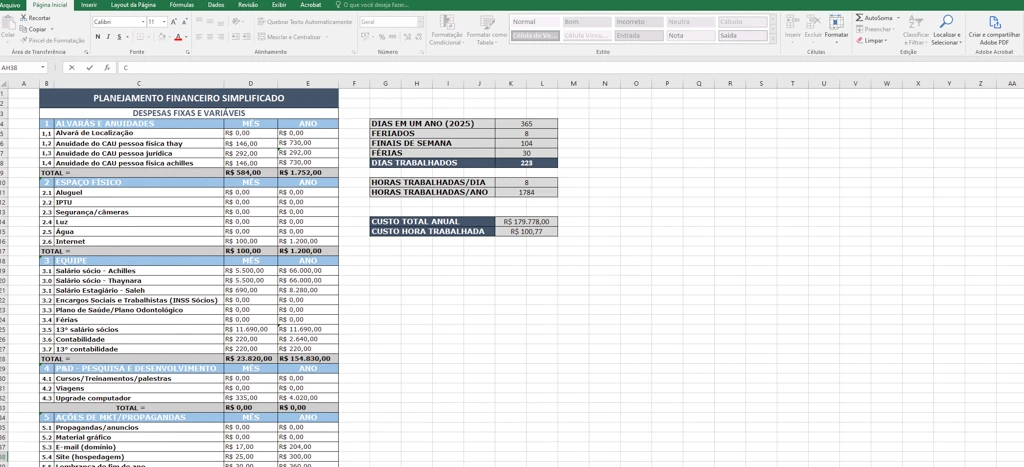Toggle bold formatting (N)
Viewport: 1024px width, 467px height.
coord(97,37)
